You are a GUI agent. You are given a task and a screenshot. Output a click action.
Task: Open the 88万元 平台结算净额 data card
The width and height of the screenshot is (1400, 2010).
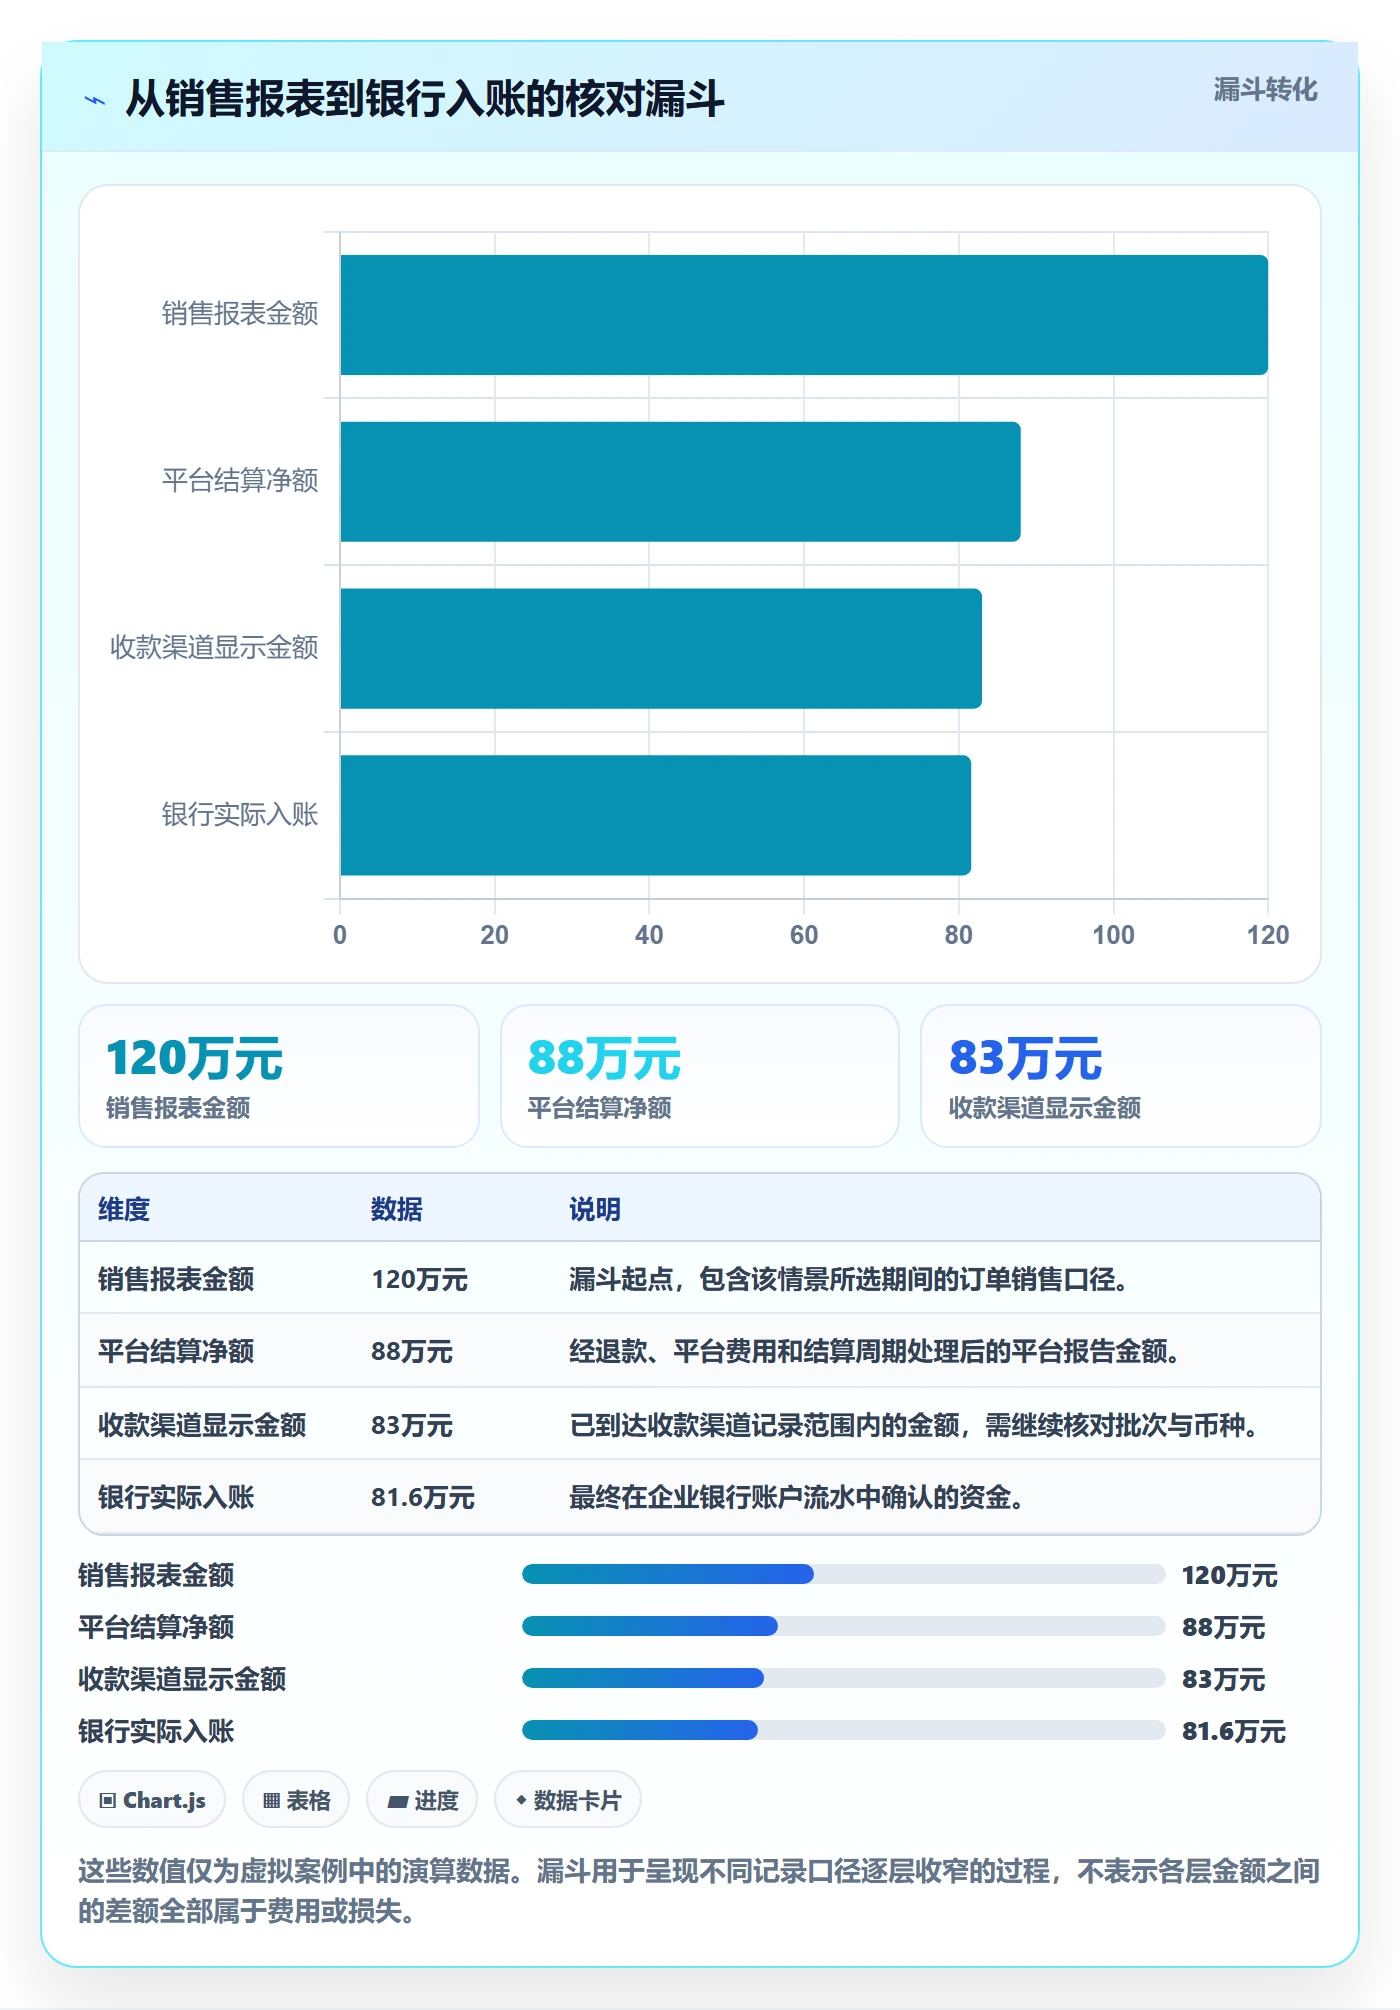click(x=700, y=1076)
